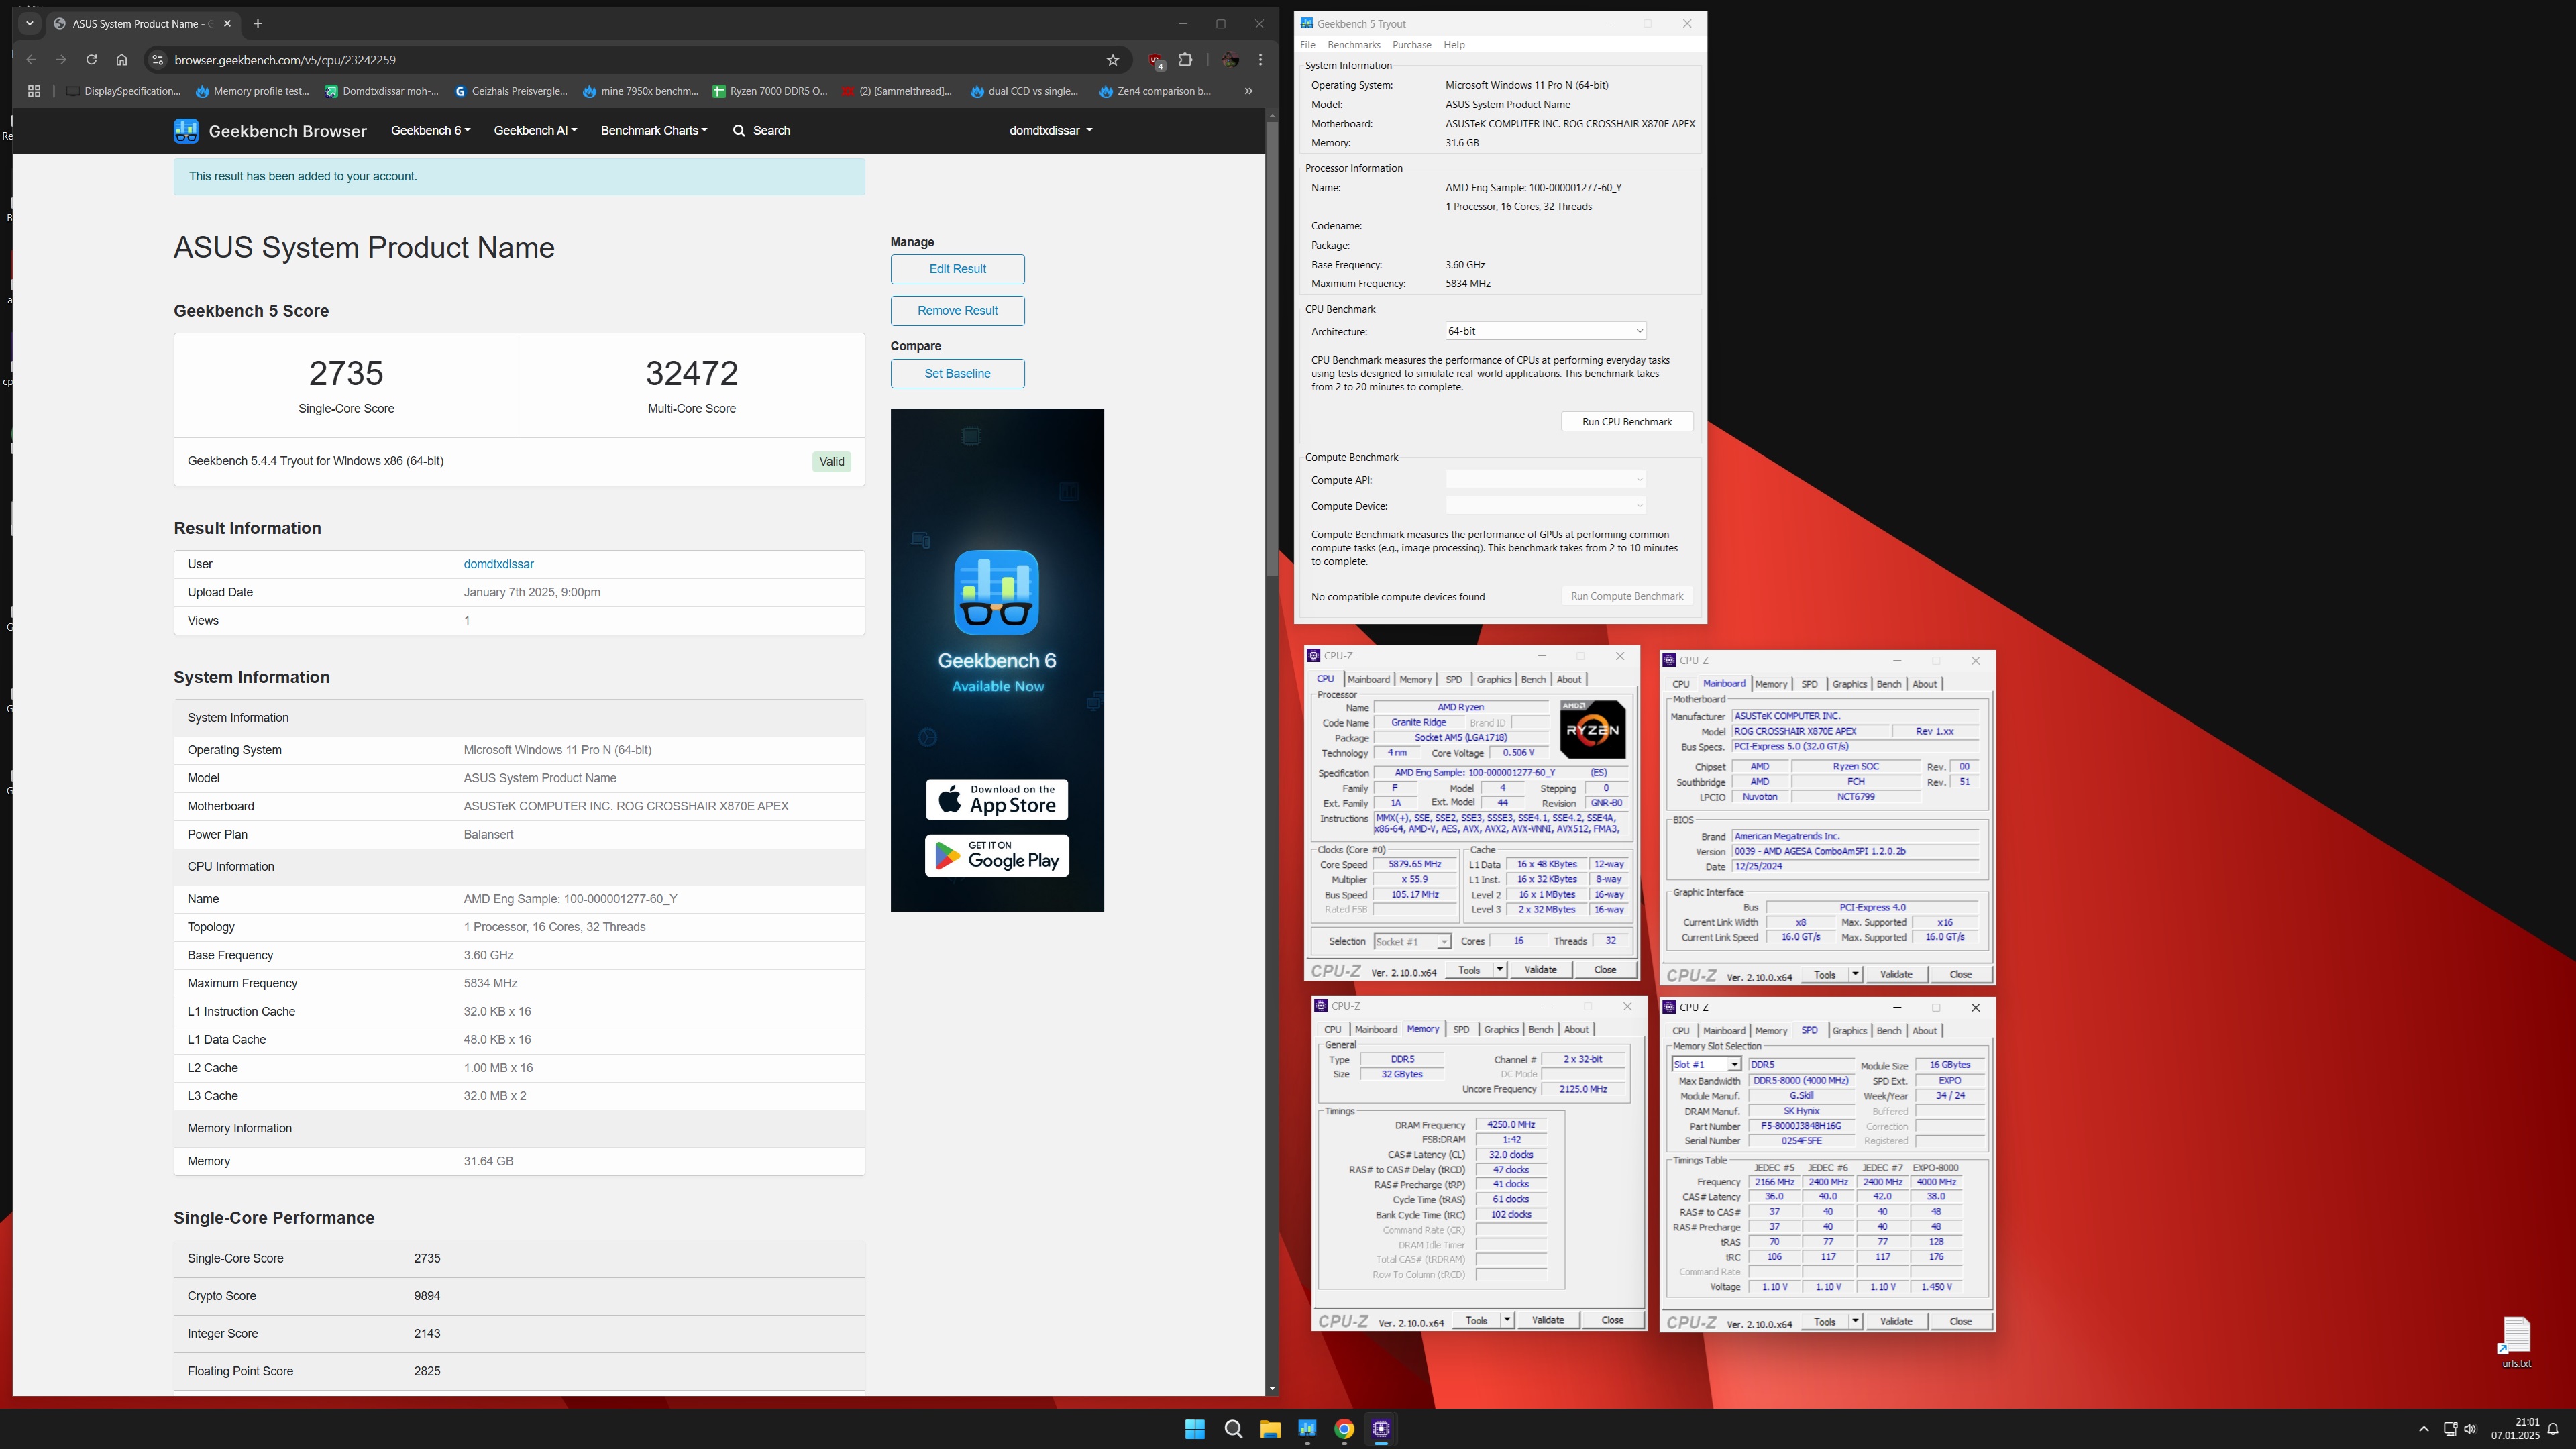Screen dimensions: 2576x1449
Task: Click the Set Baseline button
Action: [957, 373]
